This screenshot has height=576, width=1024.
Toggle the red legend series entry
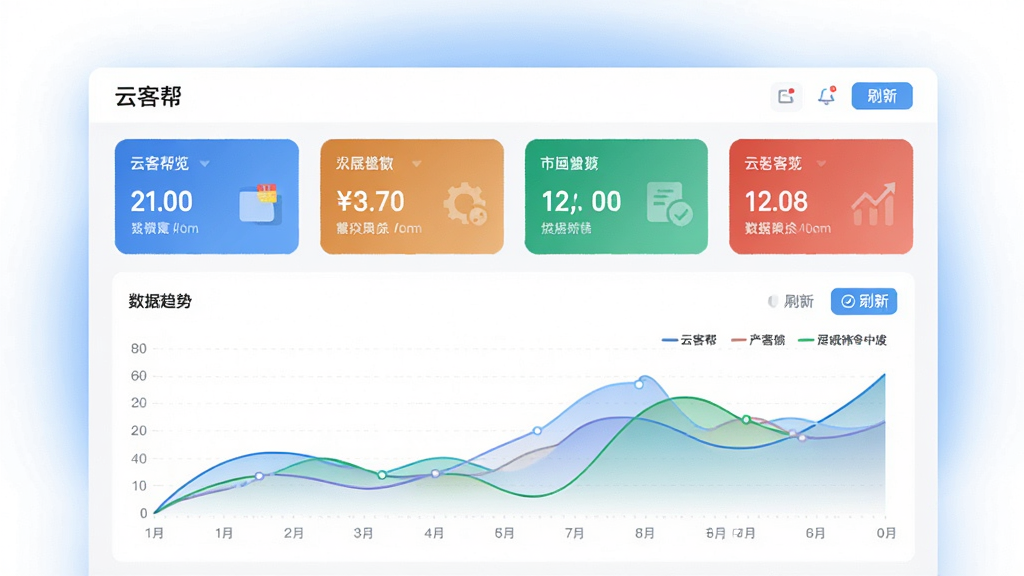point(758,340)
